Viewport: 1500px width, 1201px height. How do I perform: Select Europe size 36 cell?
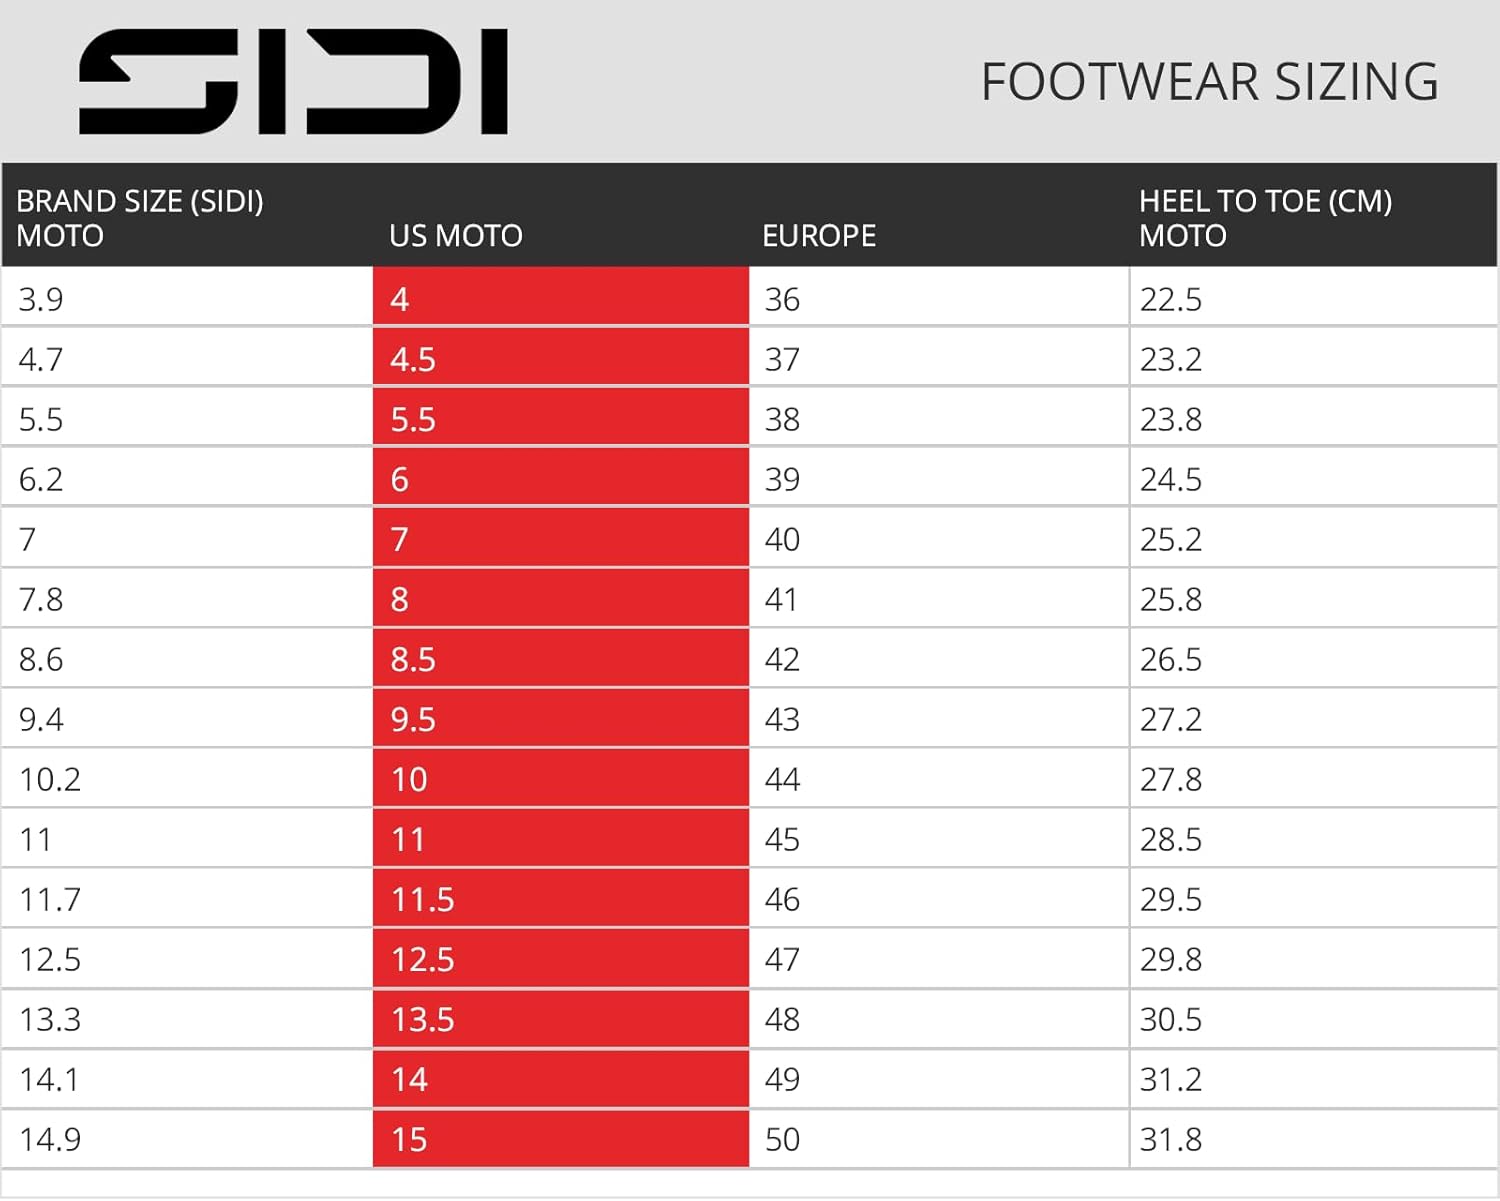coord(938,298)
